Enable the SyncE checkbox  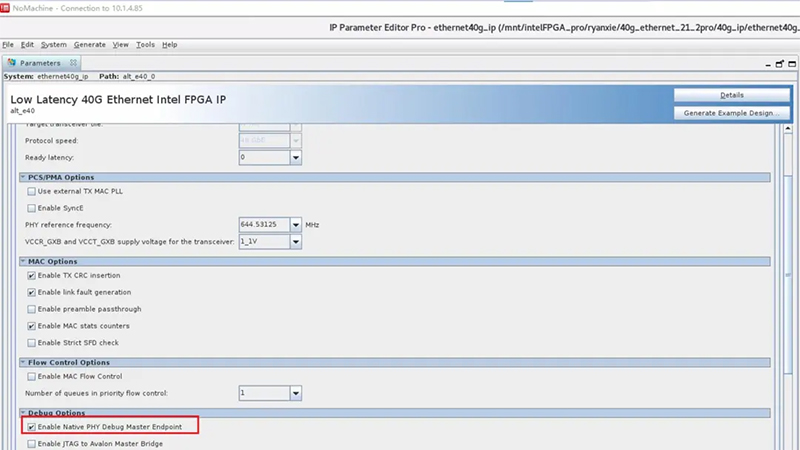tap(32, 208)
